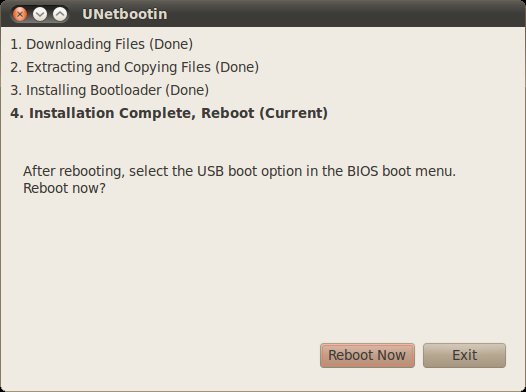Image resolution: width=526 pixels, height=392 pixels.
Task: Close the UNetbootin window with the red X
Action: pos(20,14)
